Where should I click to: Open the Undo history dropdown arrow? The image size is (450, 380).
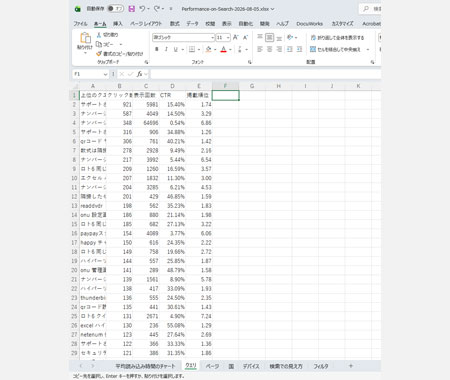click(x=148, y=9)
